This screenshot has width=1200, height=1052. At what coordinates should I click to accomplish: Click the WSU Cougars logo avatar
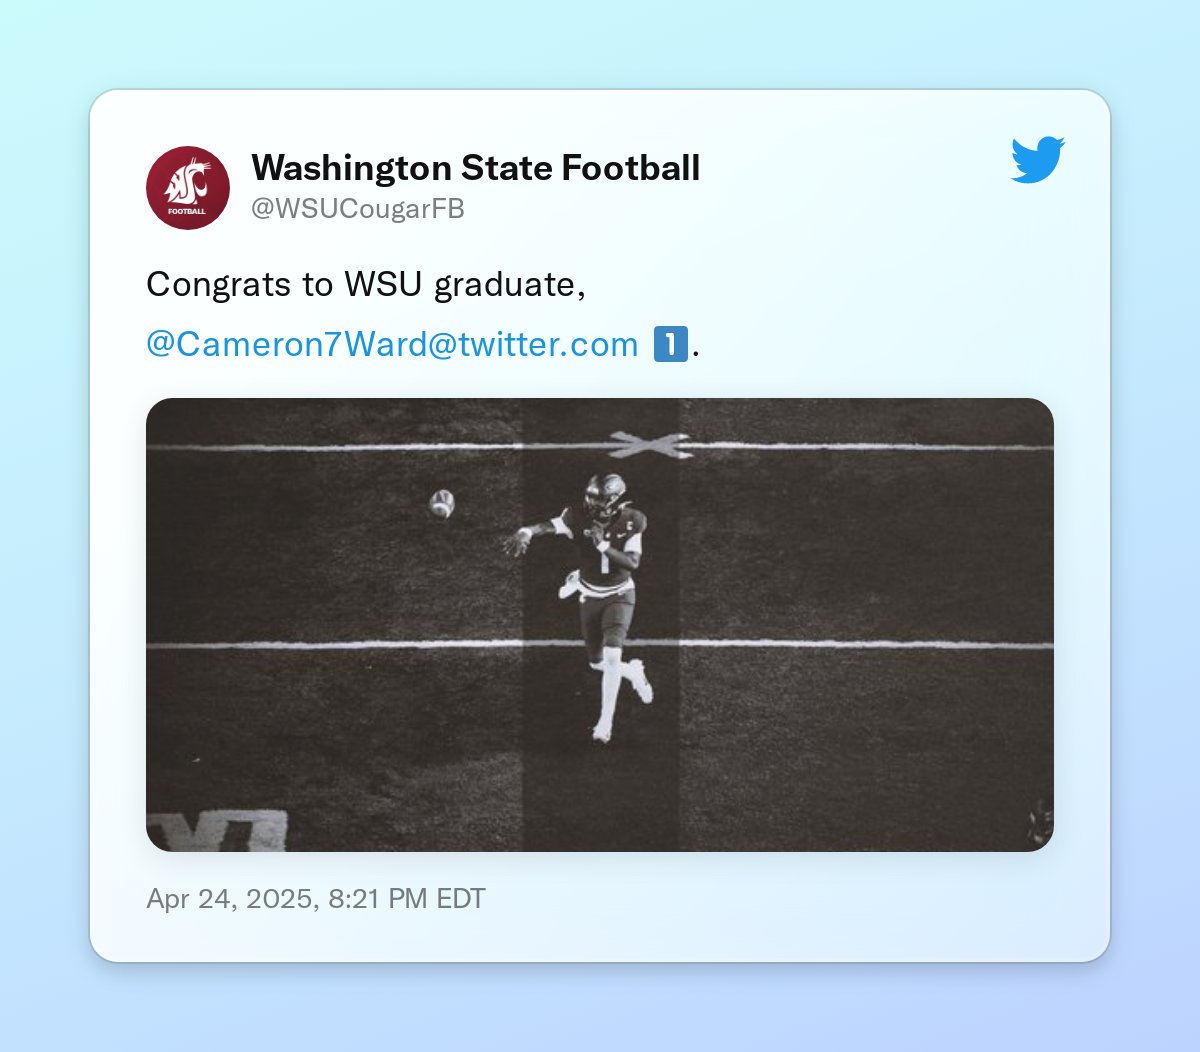tap(188, 188)
